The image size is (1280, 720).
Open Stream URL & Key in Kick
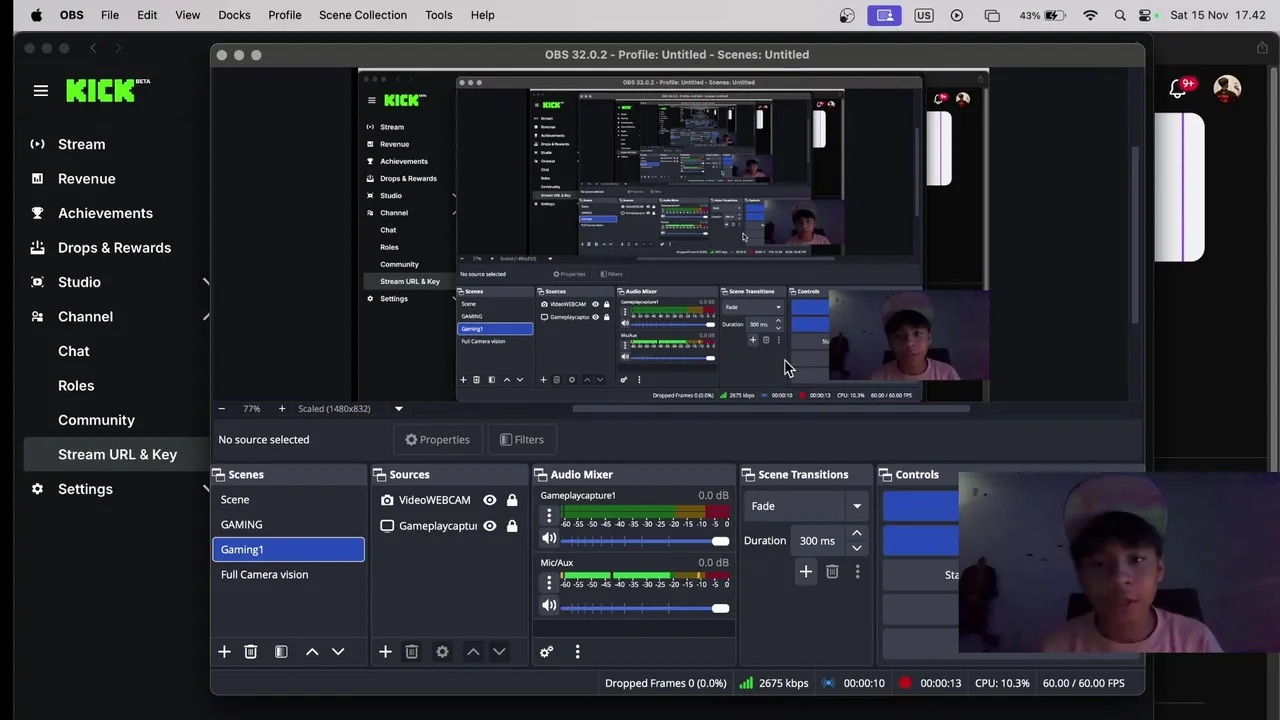117,455
